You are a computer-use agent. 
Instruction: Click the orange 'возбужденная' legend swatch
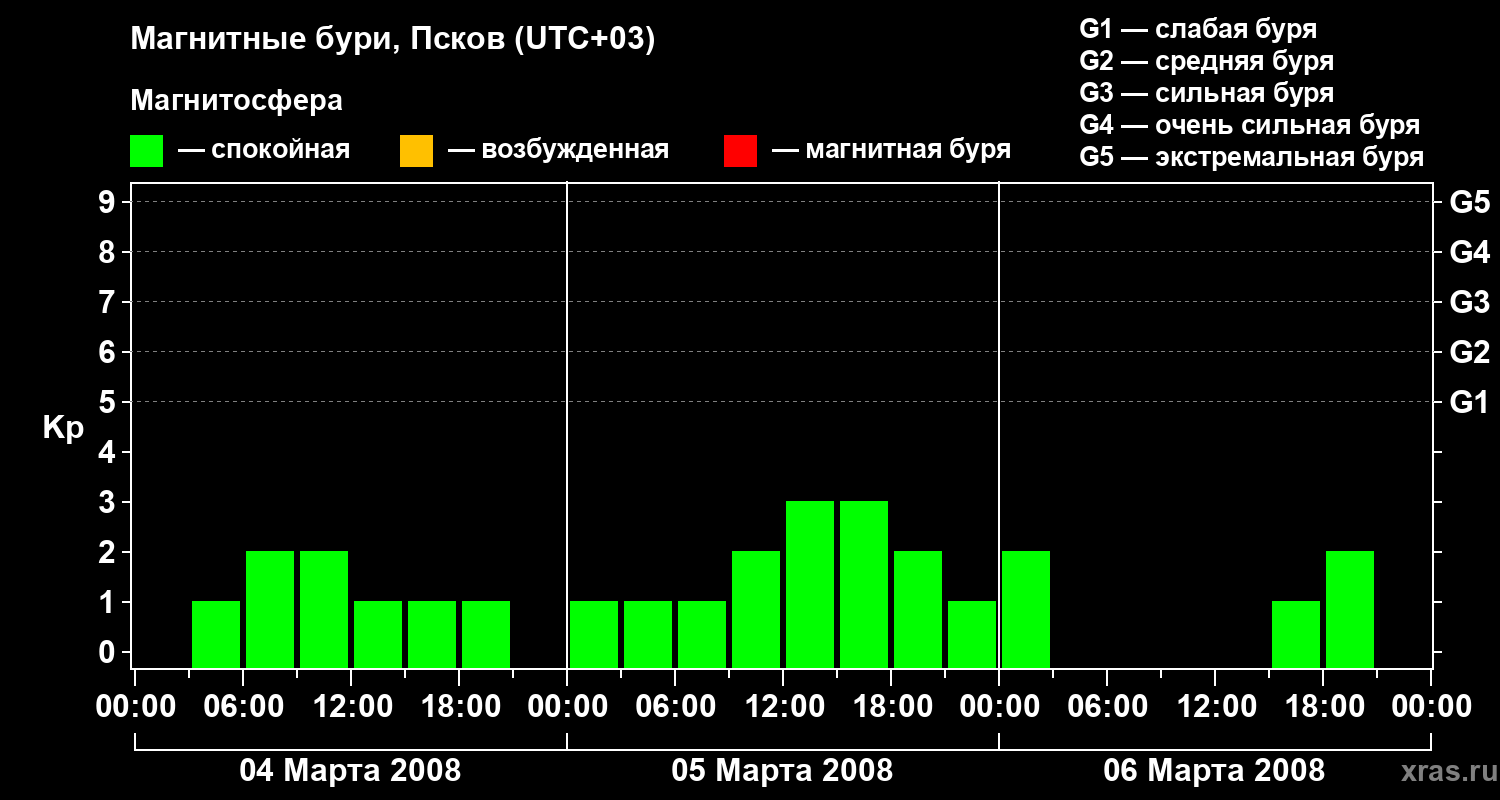point(416,151)
